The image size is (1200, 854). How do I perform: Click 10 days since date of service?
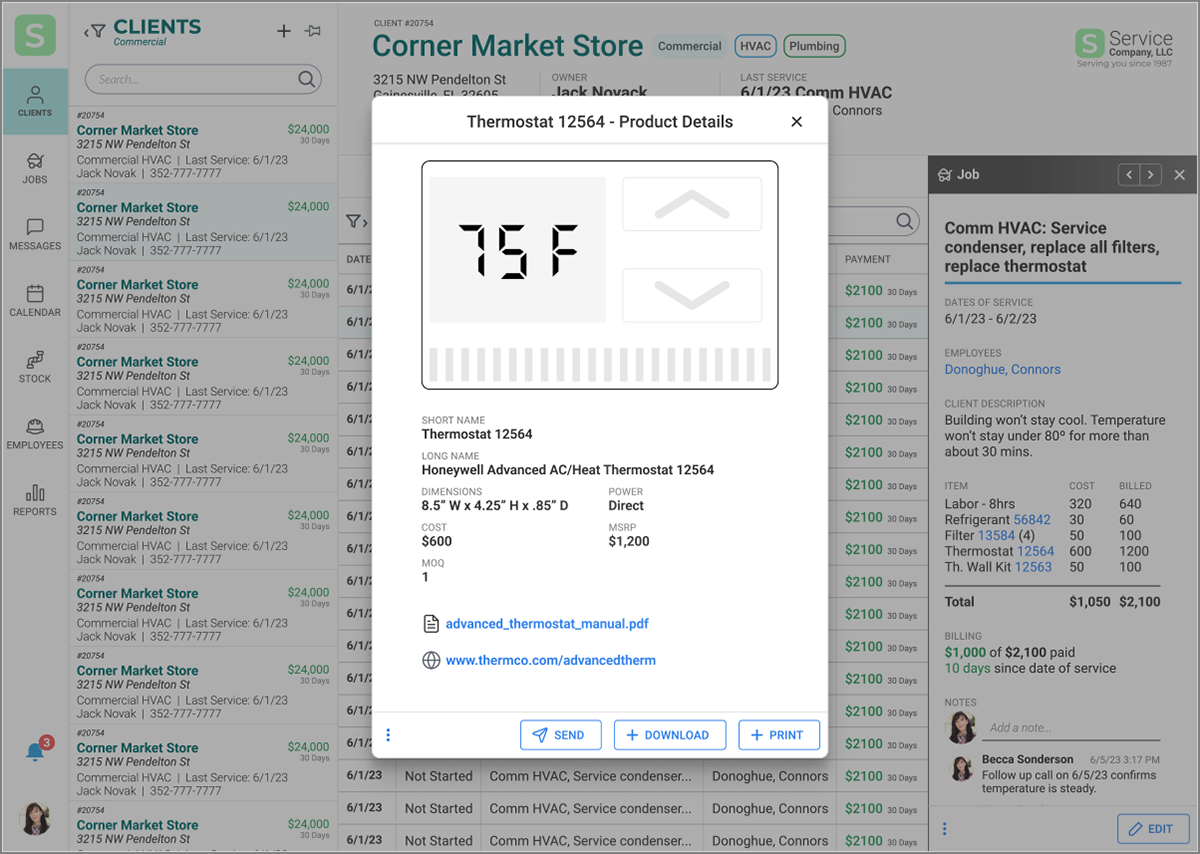click(x=1030, y=668)
